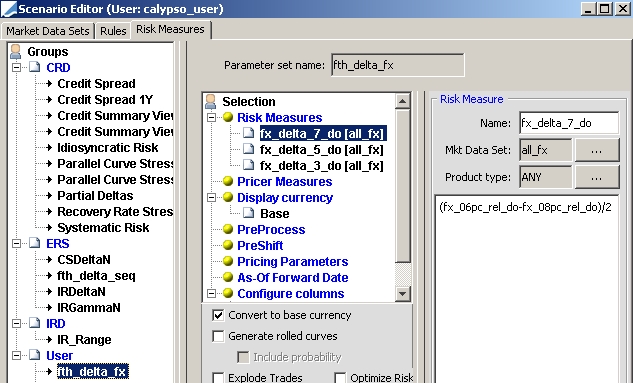Enable Generate rolled curves checkbox
Screen dimensions: 633x383
click(218, 336)
